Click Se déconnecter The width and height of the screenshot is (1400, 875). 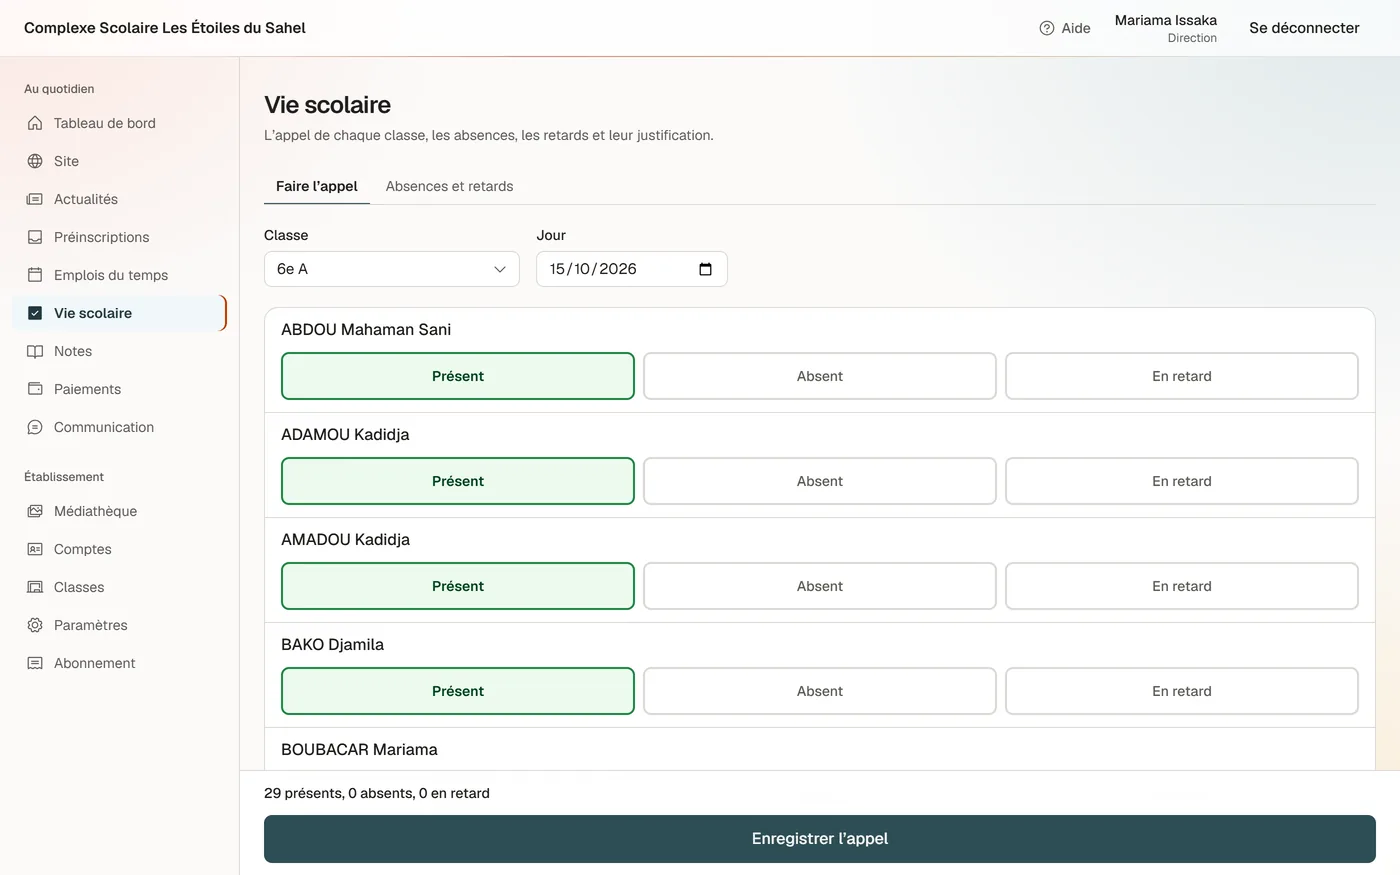tap(1304, 28)
